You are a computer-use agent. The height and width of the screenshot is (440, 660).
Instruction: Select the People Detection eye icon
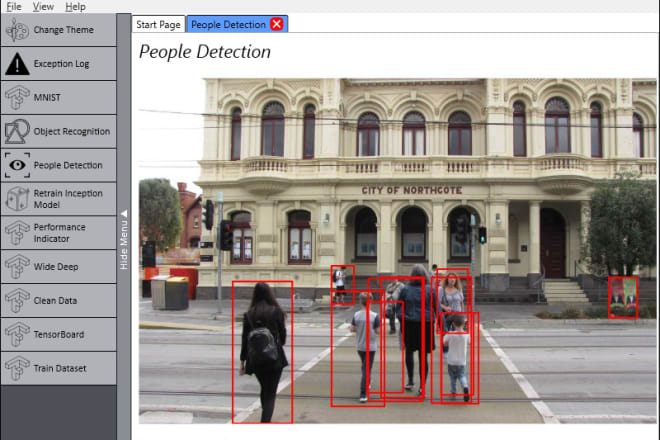[x=17, y=165]
